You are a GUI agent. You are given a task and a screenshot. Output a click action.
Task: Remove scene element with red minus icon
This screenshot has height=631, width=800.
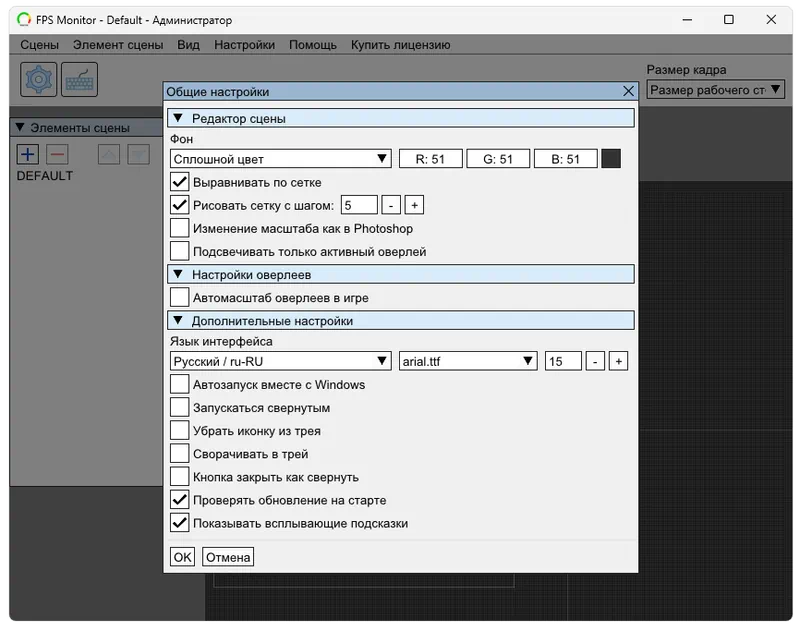[57, 154]
